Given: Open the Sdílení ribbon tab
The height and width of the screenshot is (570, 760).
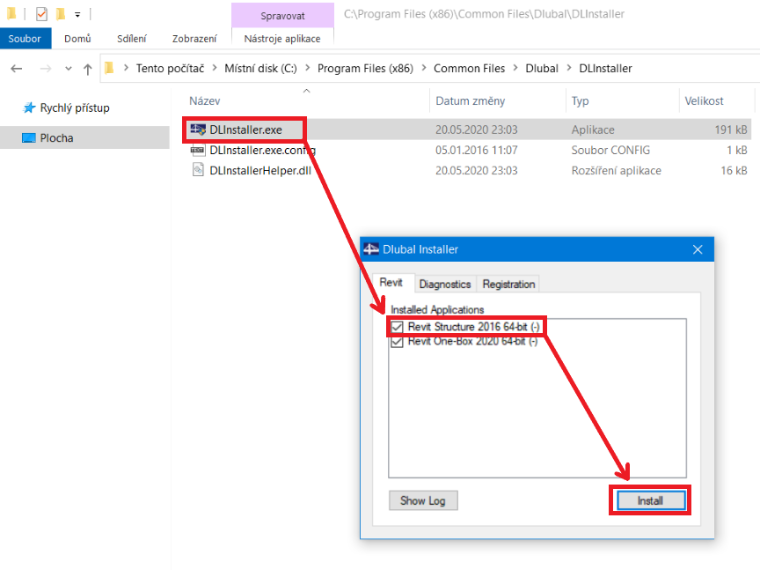Looking at the screenshot, I should 131,39.
